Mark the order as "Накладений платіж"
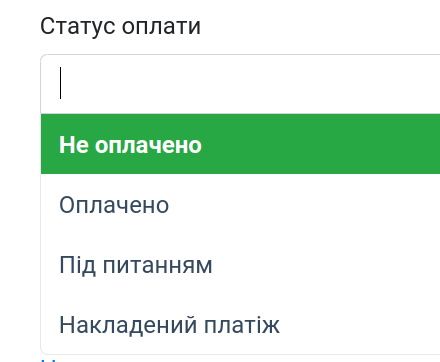The width and height of the screenshot is (440, 362). (x=240, y=324)
